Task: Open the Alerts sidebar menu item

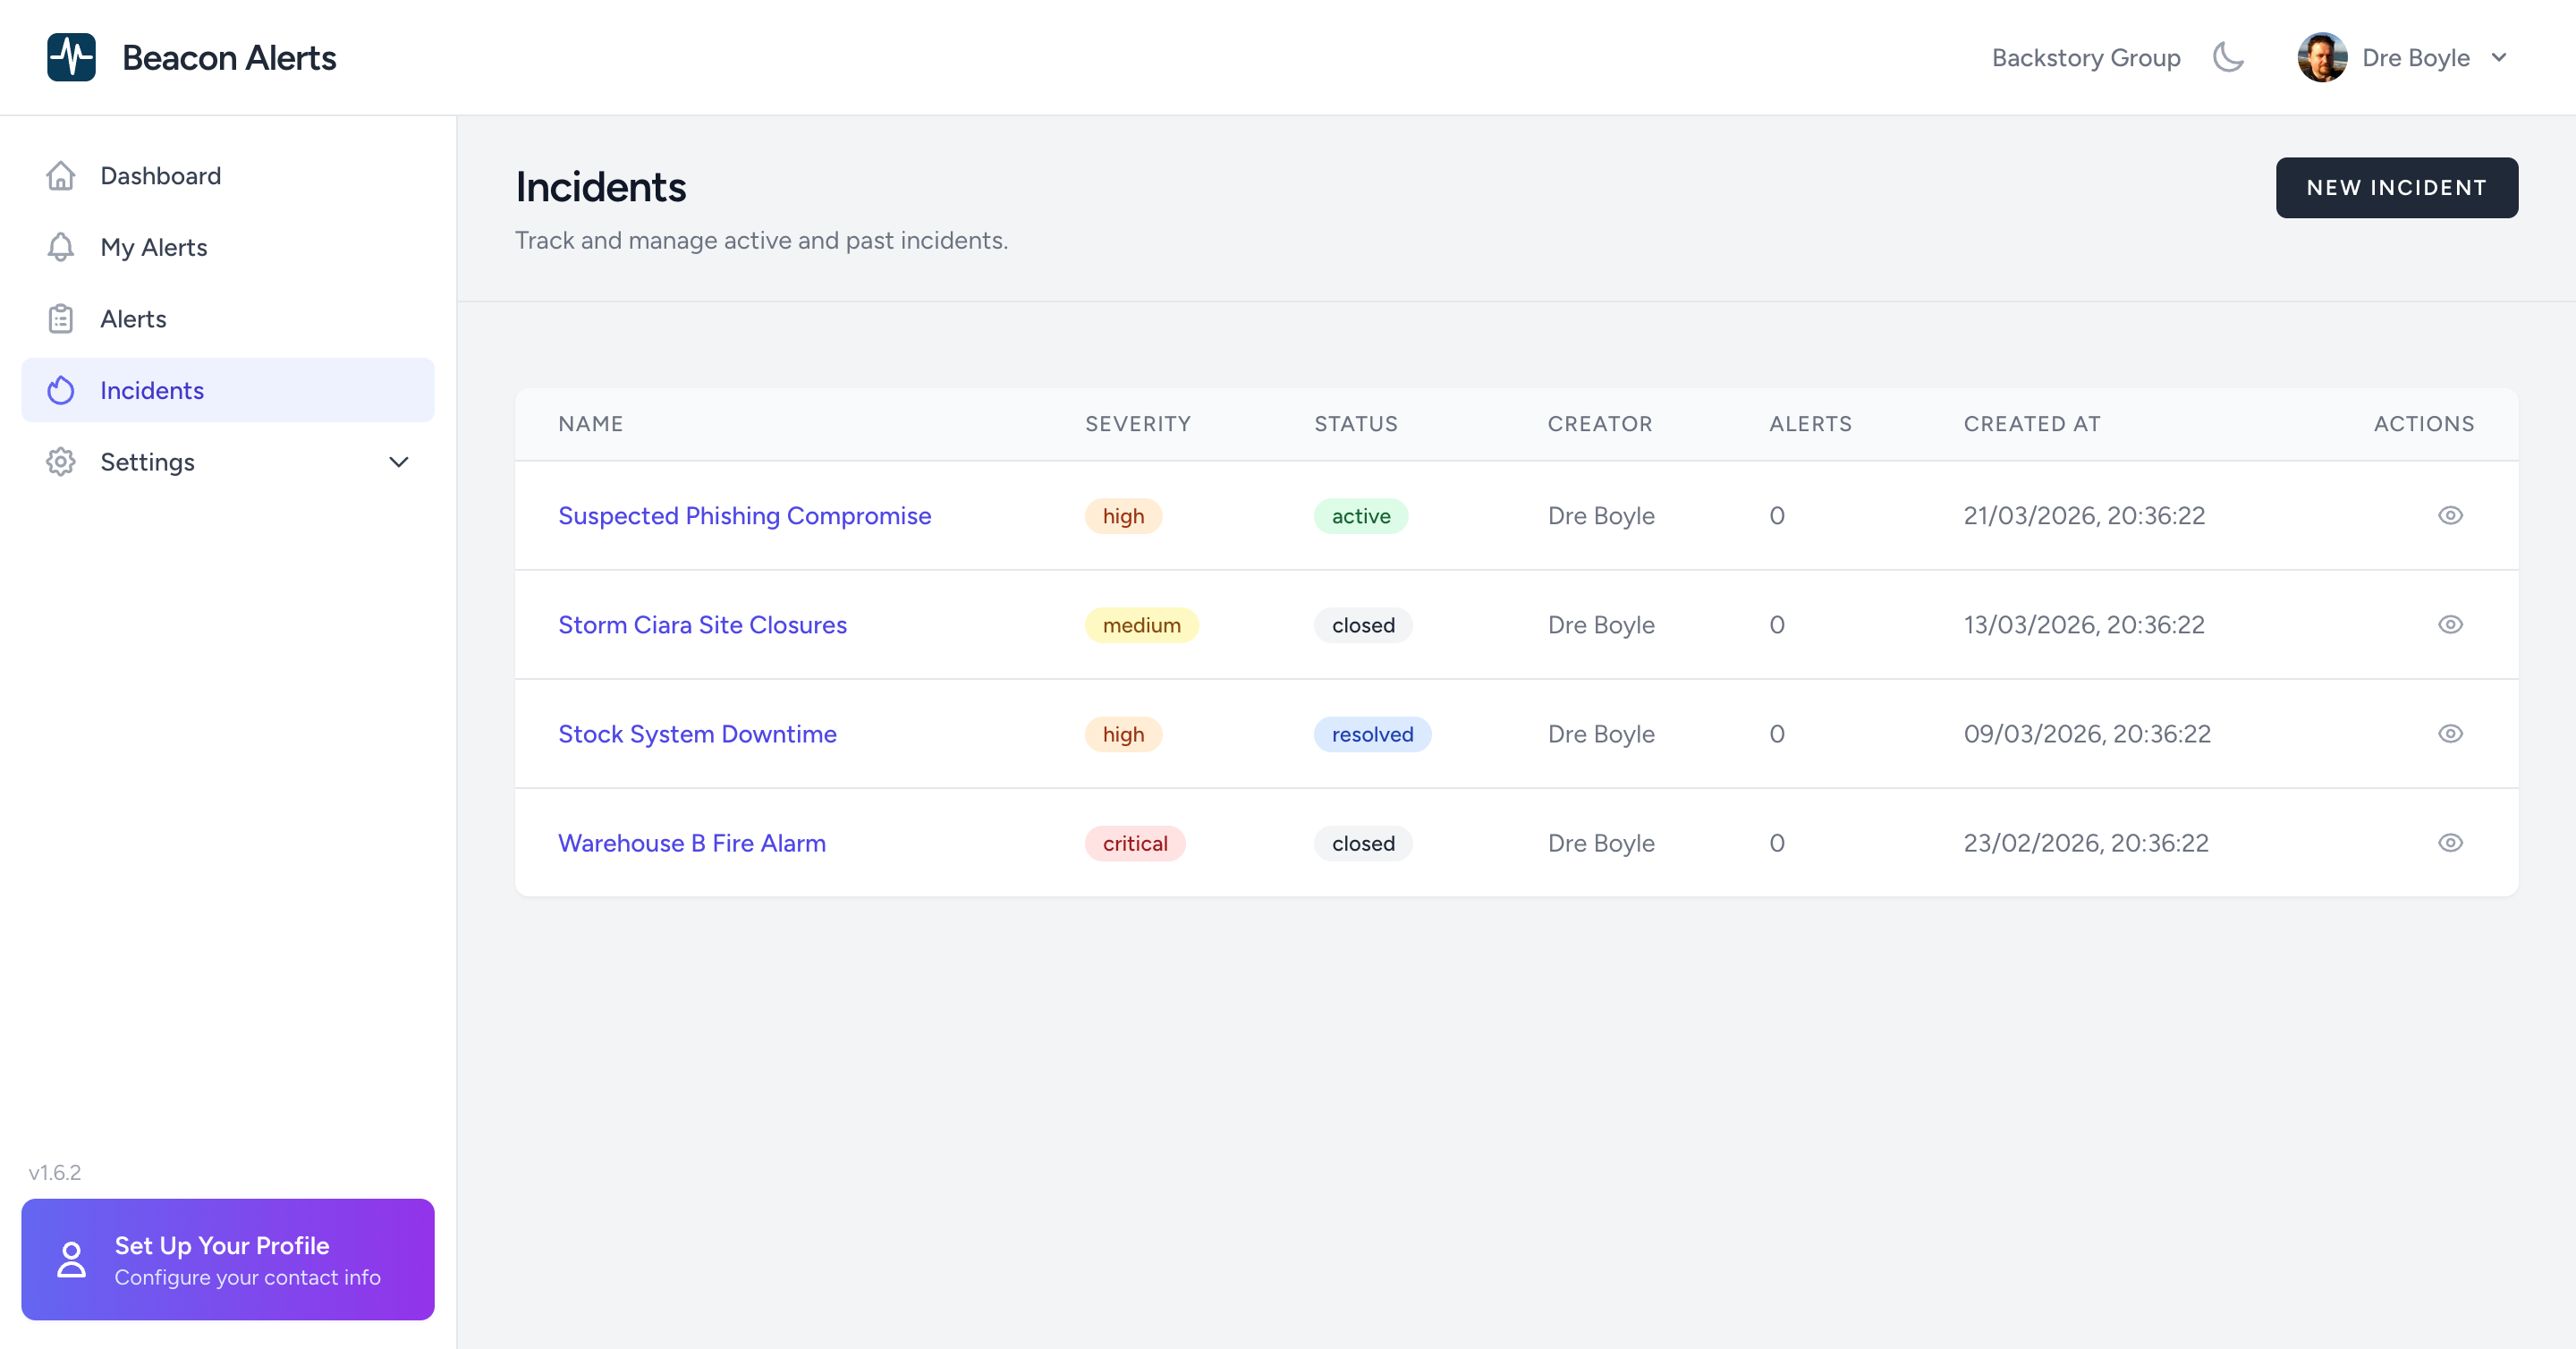Action: point(133,319)
